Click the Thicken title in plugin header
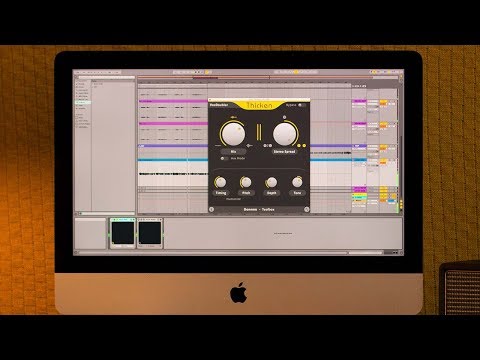This screenshot has width=480, height=360. (259, 105)
